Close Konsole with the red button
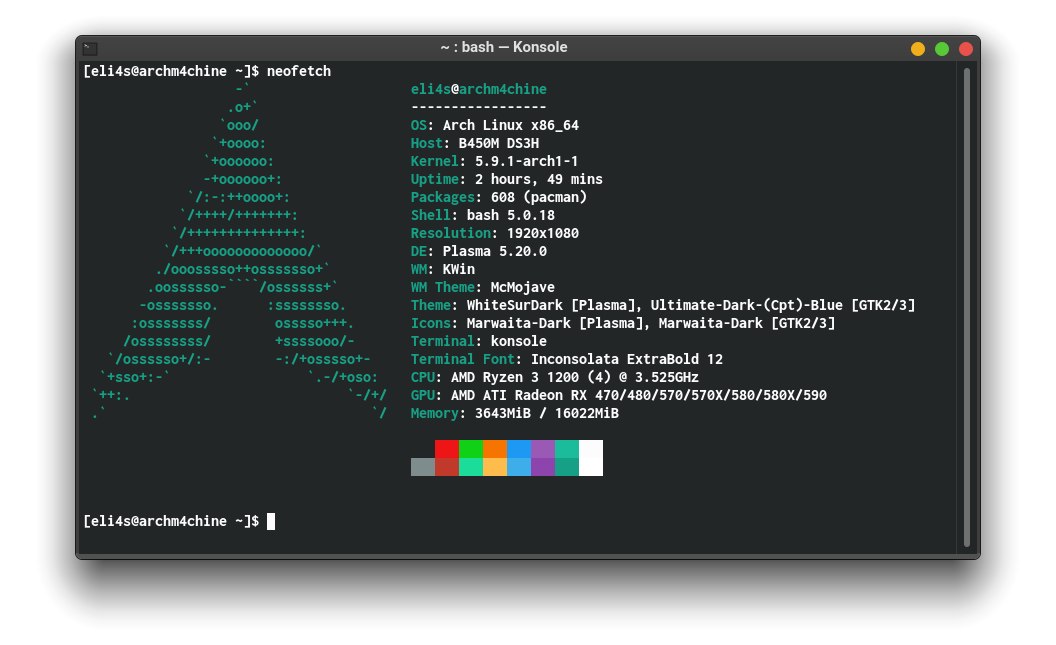 pyautogui.click(x=966, y=48)
